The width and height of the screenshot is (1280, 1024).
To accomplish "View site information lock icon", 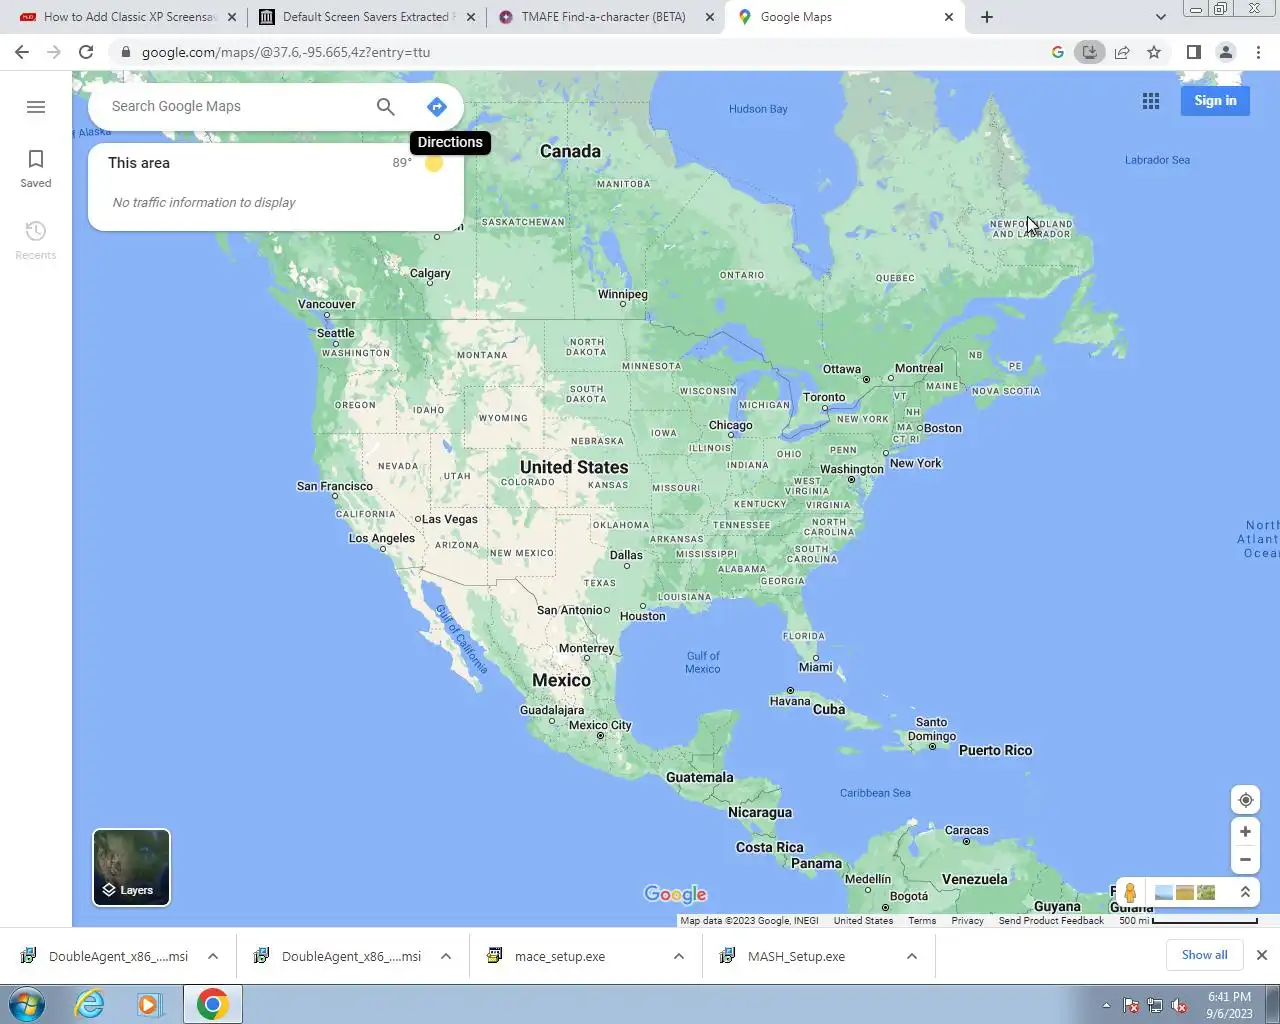I will click(126, 52).
